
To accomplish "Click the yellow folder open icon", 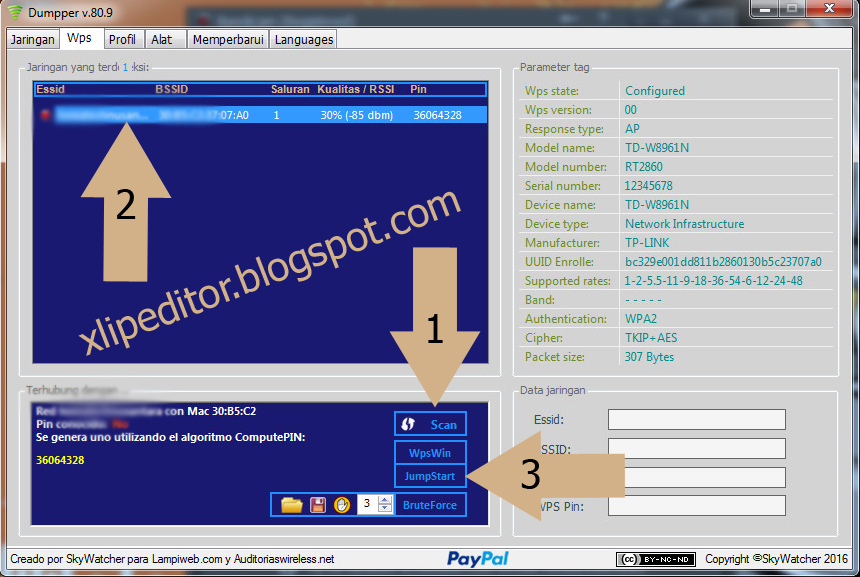I will [x=292, y=505].
